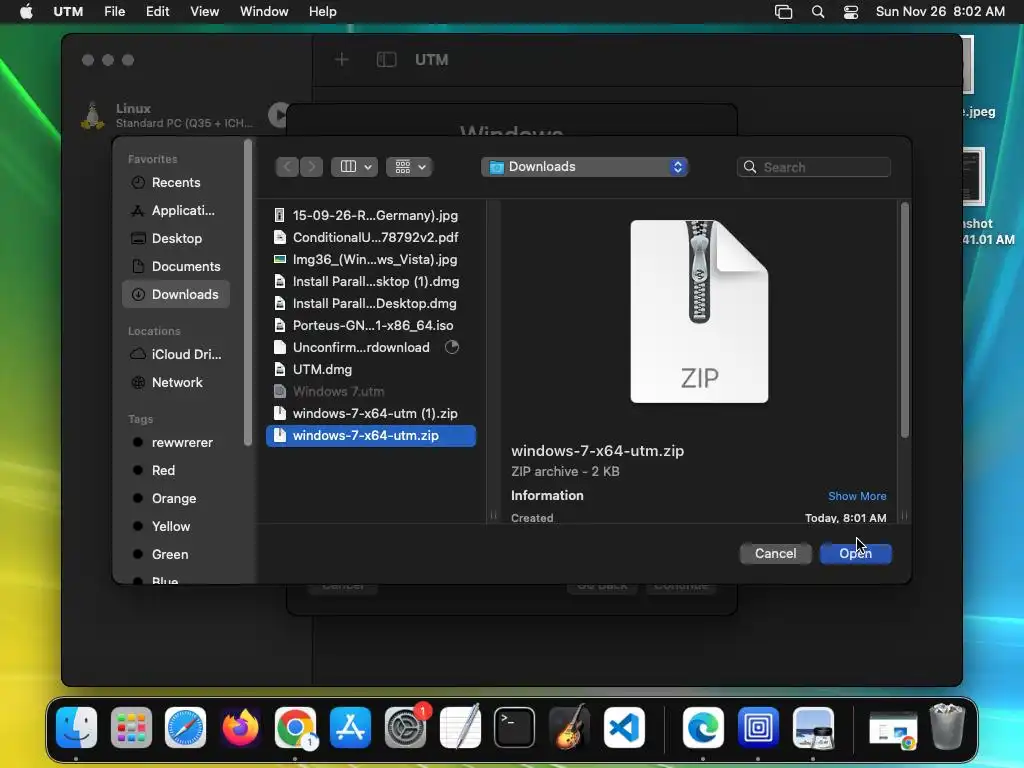
Task: Open Spotlight search in the menu bar
Action: pyautogui.click(x=818, y=12)
